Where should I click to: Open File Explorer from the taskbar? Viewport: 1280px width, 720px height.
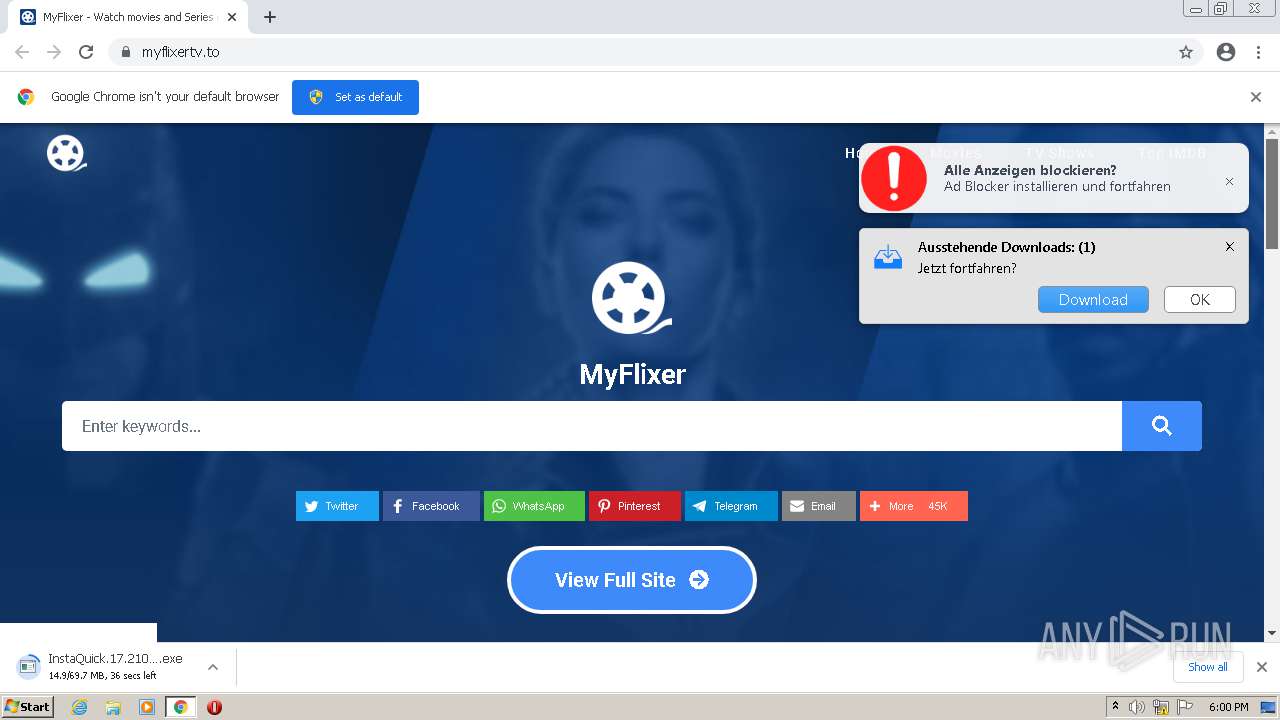pos(113,707)
